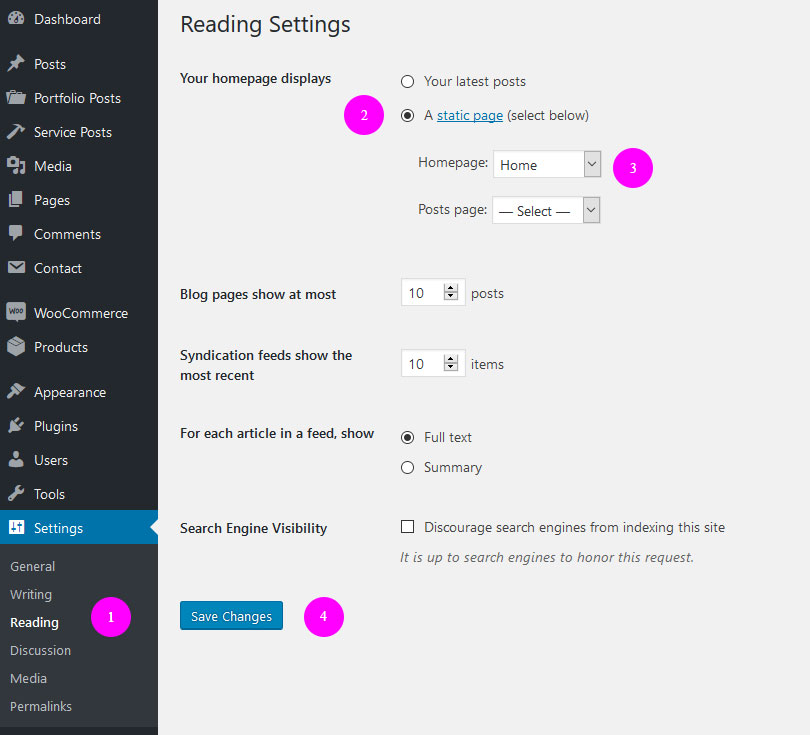This screenshot has width=810, height=735.
Task: Follow the 'static page' link
Action: point(469,115)
